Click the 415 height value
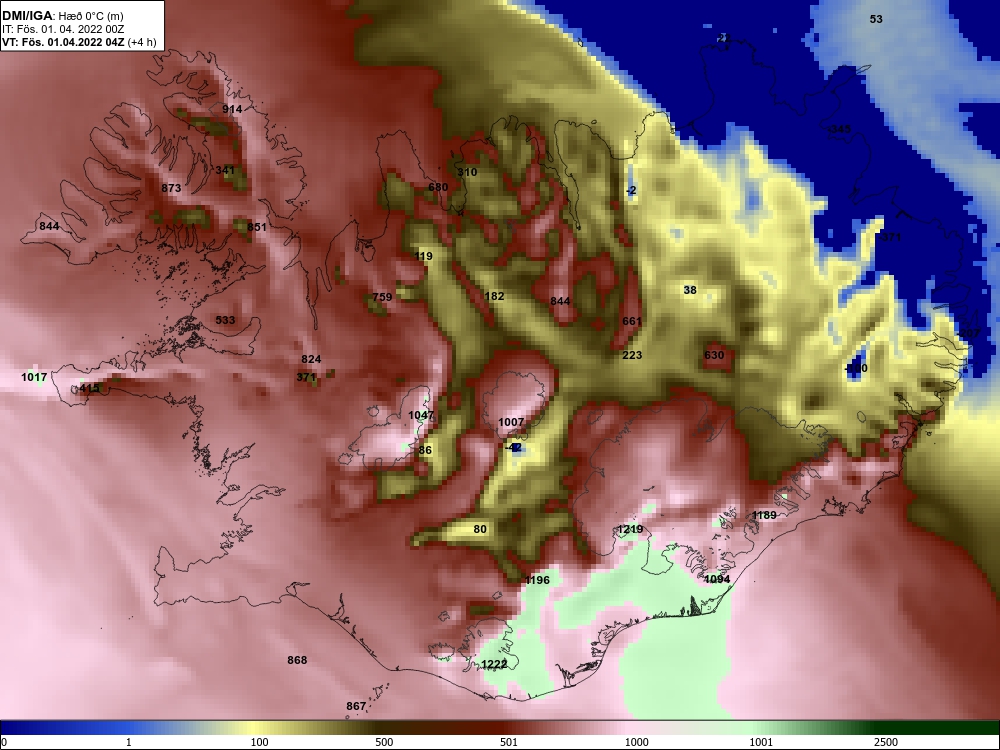Viewport: 1000px width, 750px height. (90, 388)
